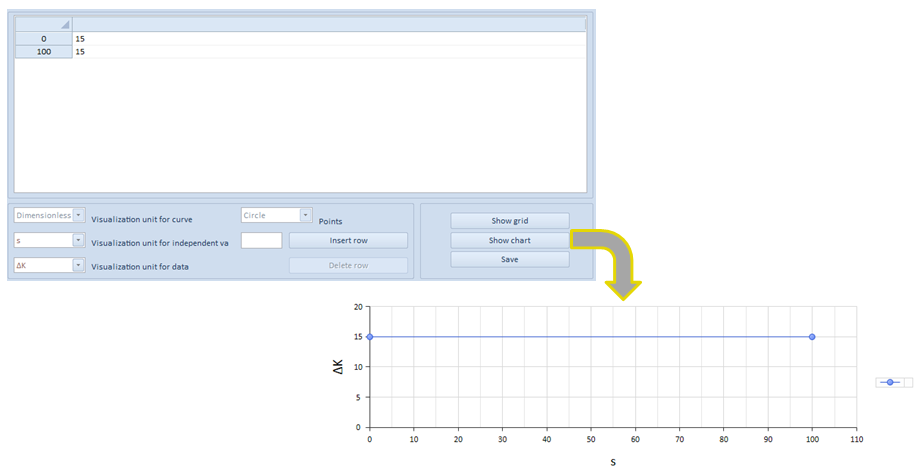
Task: Click the chart data point at s=0
Action: [x=370, y=337]
